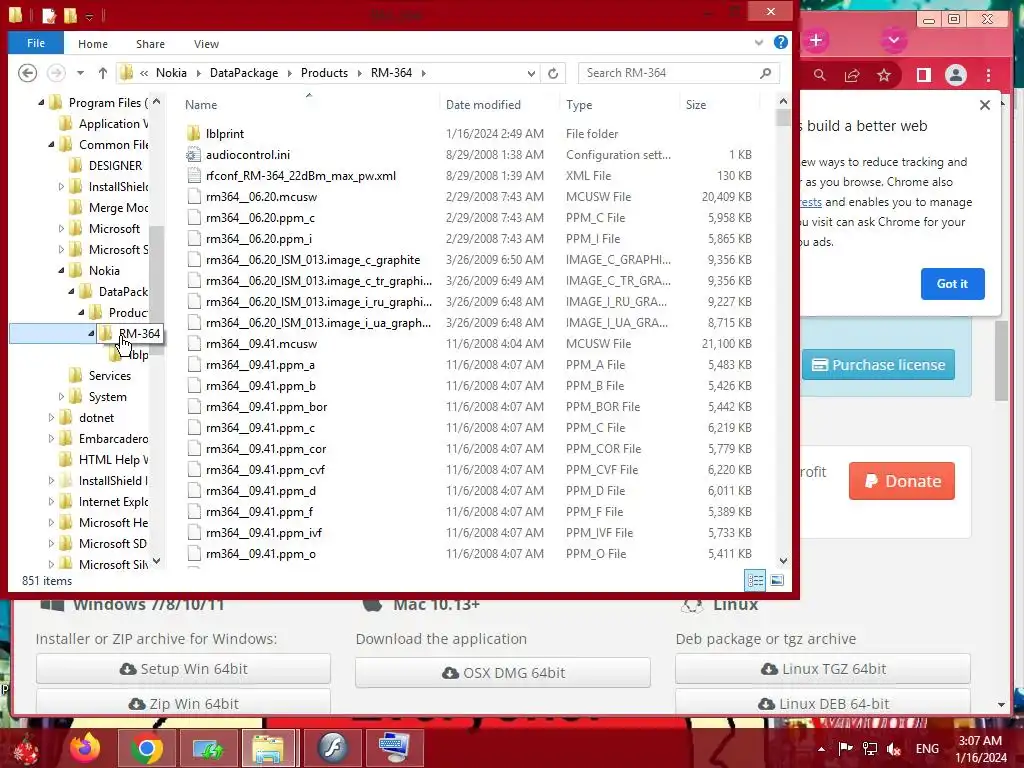Select the rm364__09.41.ppm_bor file
The image size is (1024, 768).
click(266, 407)
